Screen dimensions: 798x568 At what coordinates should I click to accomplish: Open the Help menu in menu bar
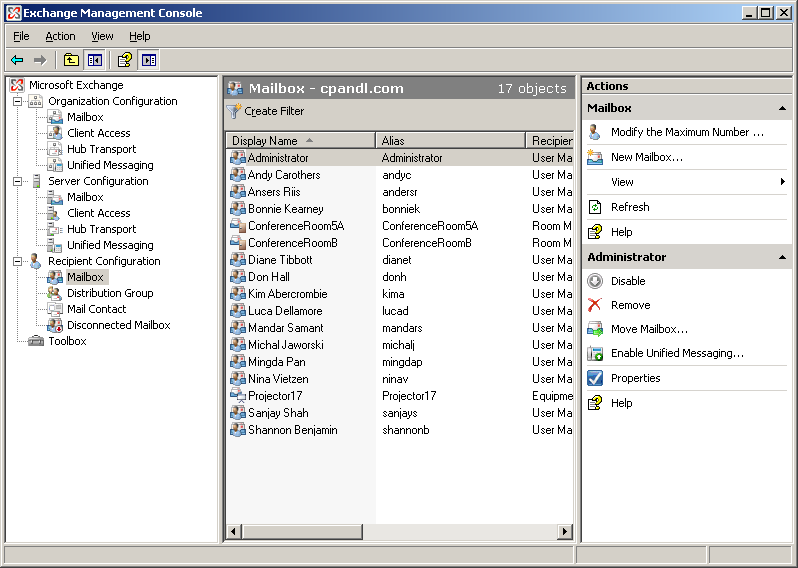pyautogui.click(x=139, y=36)
